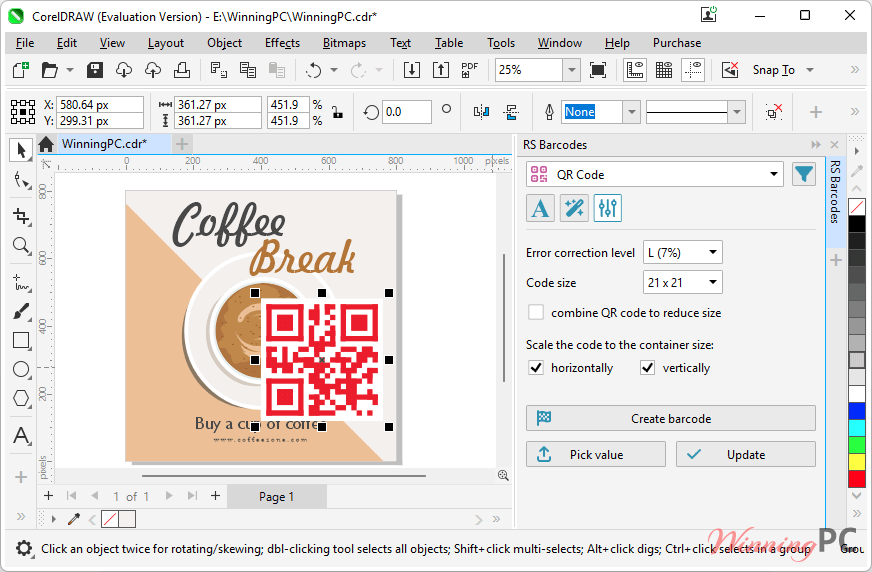Click the blue funnel filter button
872x572 pixels.
pyautogui.click(x=804, y=175)
